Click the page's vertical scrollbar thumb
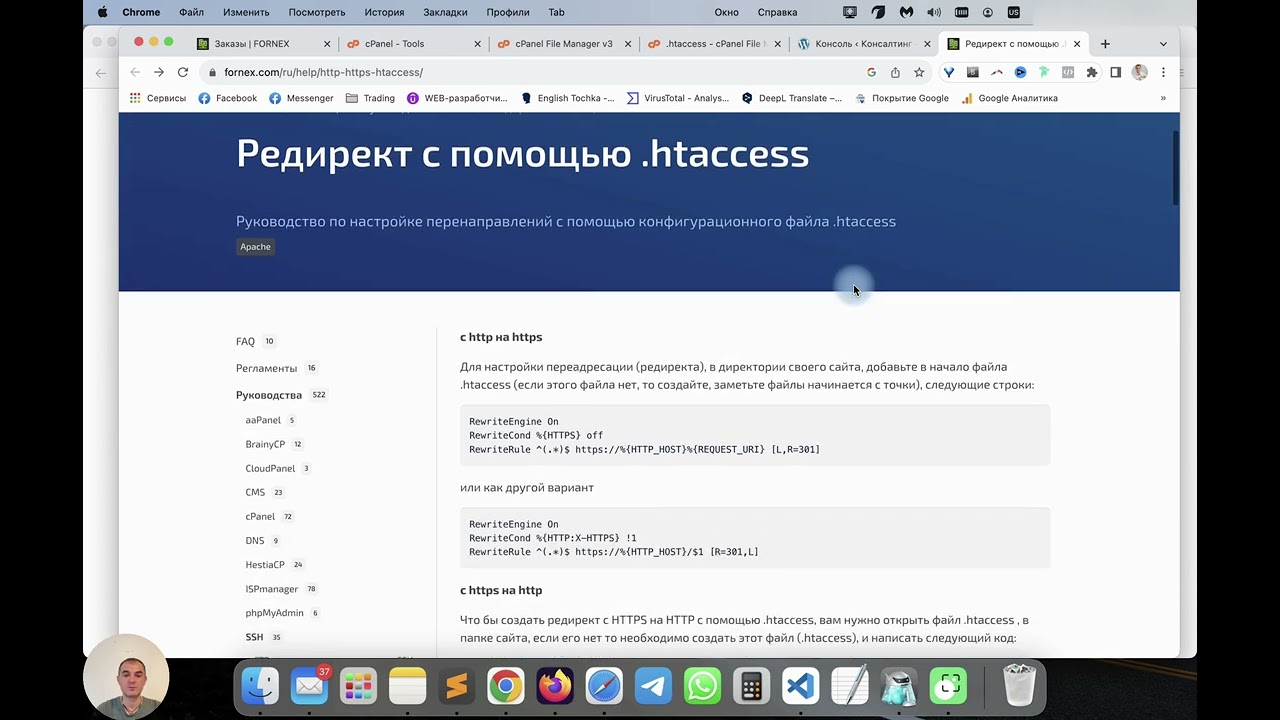Viewport: 1280px width, 720px height. (x=1176, y=167)
